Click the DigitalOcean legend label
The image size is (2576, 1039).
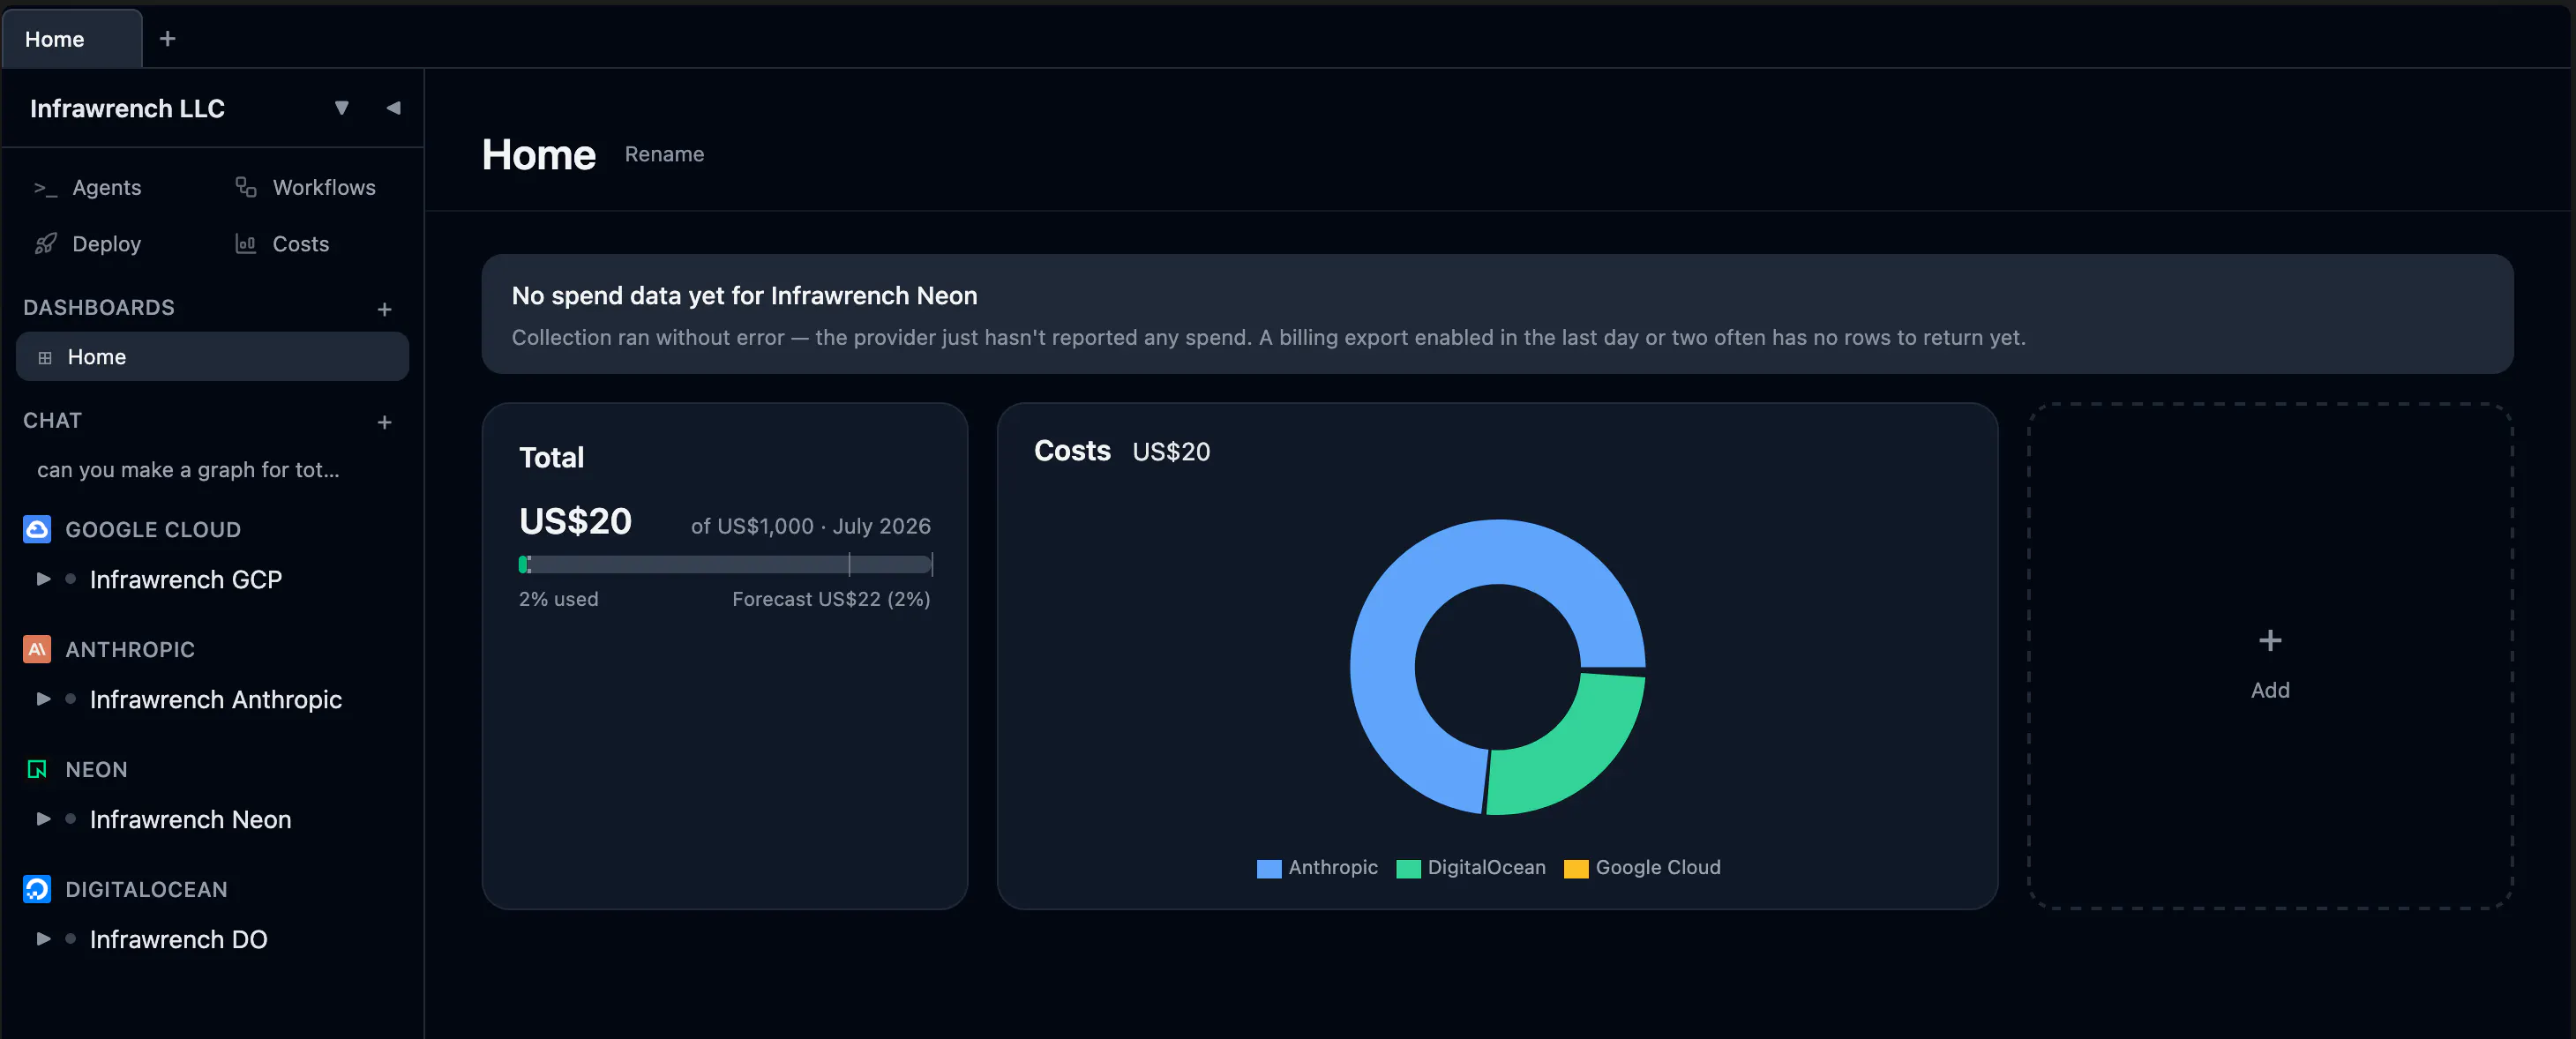(x=1486, y=868)
